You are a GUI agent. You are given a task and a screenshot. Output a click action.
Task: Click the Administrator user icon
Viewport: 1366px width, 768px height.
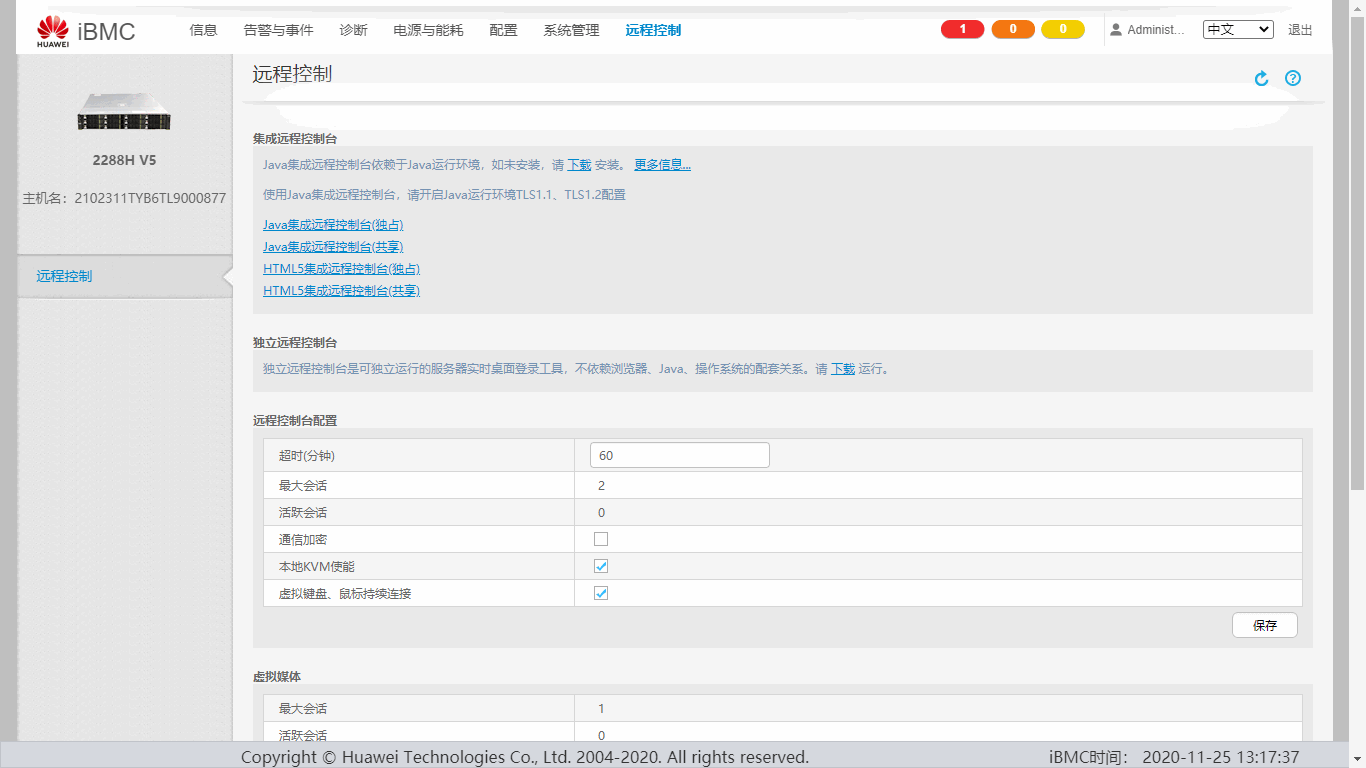tap(1116, 30)
